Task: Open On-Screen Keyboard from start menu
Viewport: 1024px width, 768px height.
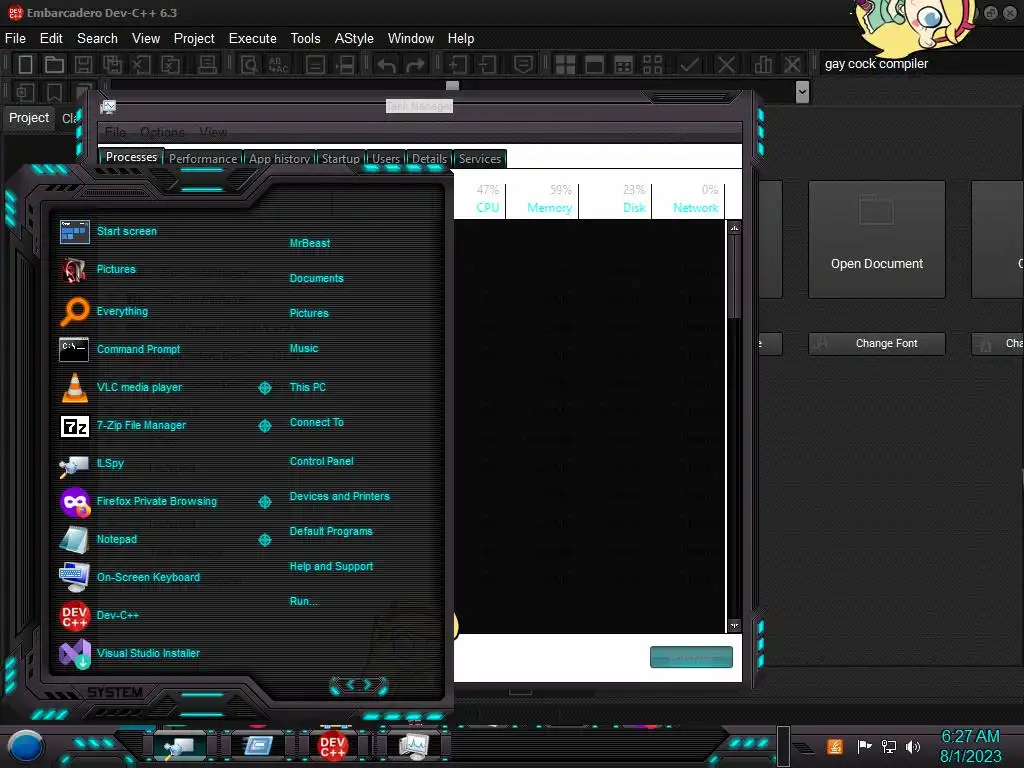Action: click(148, 577)
